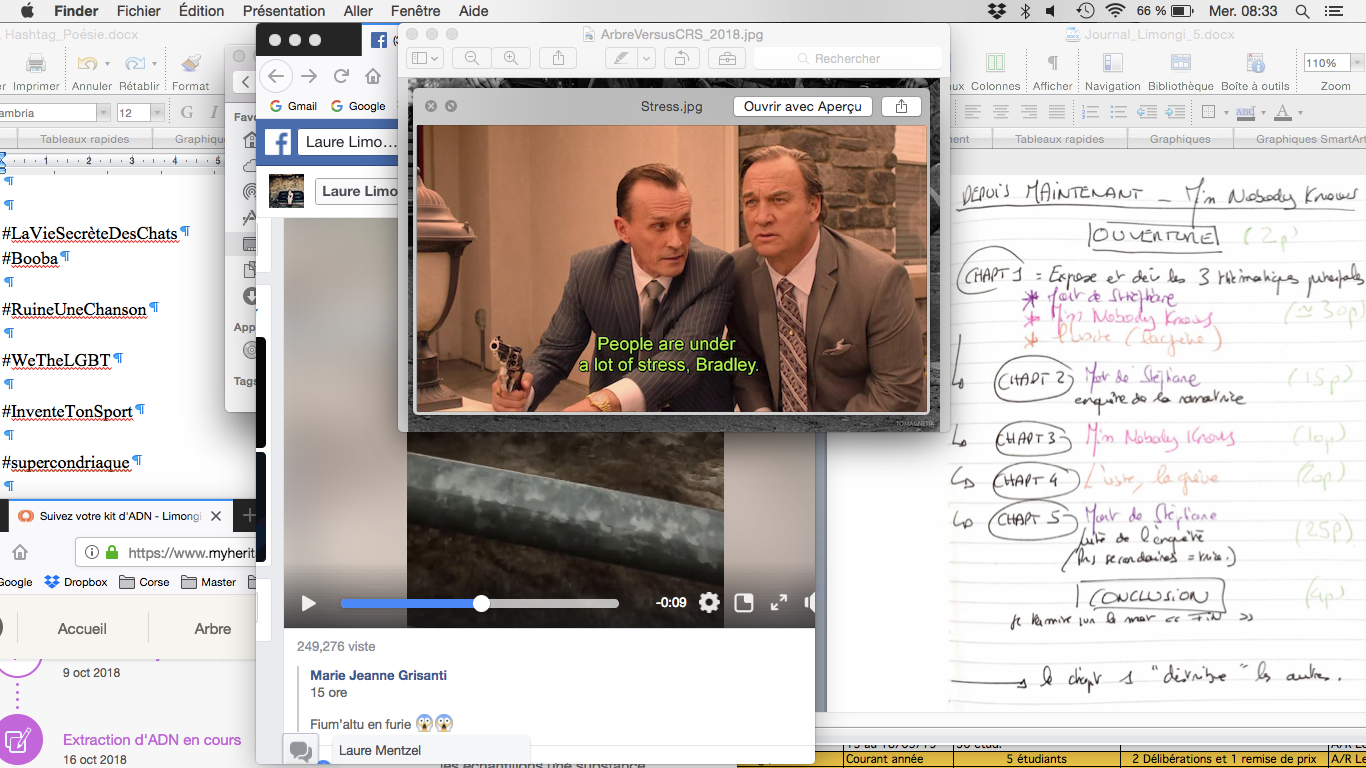1366x768 pixels.
Task: Open Marie Jeanne Grisanti profile link
Action: point(378,676)
